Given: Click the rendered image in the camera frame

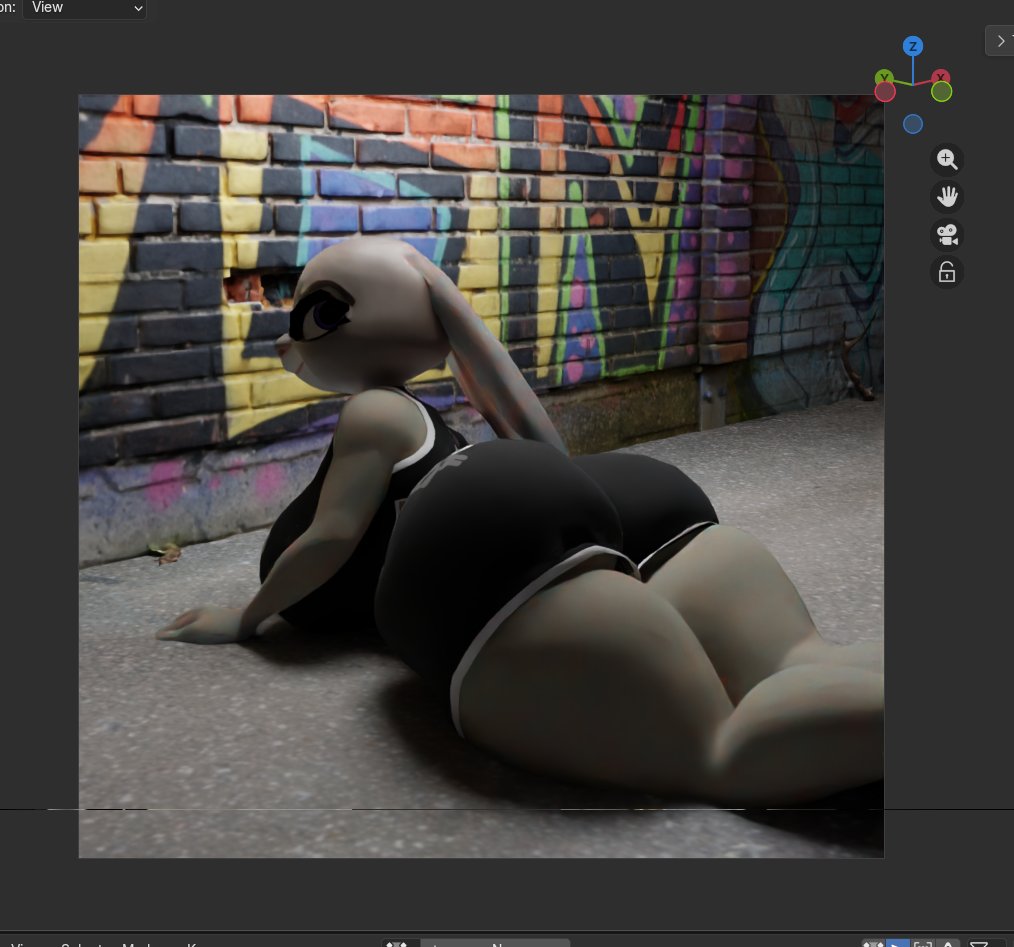Looking at the screenshot, I should tap(481, 476).
